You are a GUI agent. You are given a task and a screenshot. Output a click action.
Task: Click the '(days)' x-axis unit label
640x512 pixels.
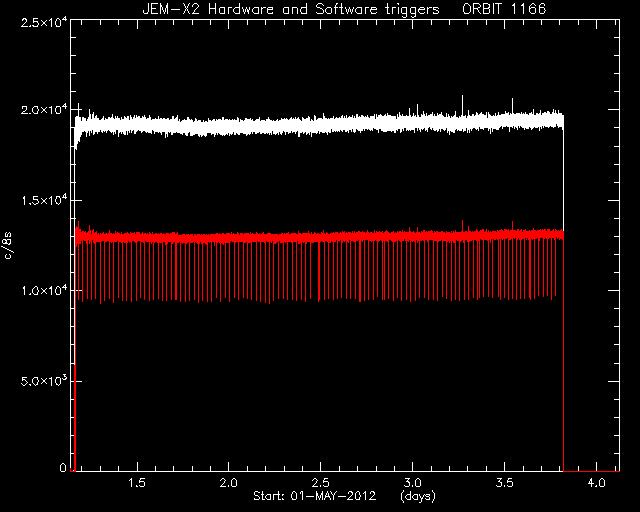[418, 496]
